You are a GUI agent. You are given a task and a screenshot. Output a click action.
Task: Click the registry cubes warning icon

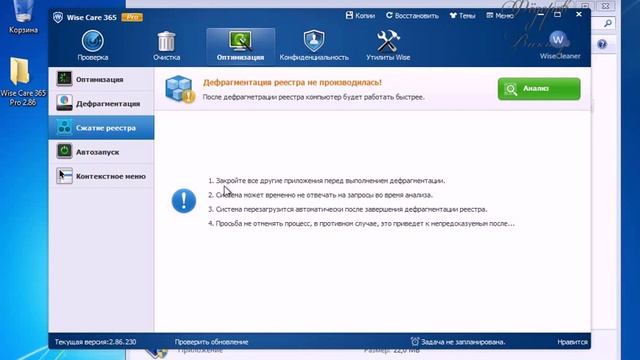tap(180, 89)
